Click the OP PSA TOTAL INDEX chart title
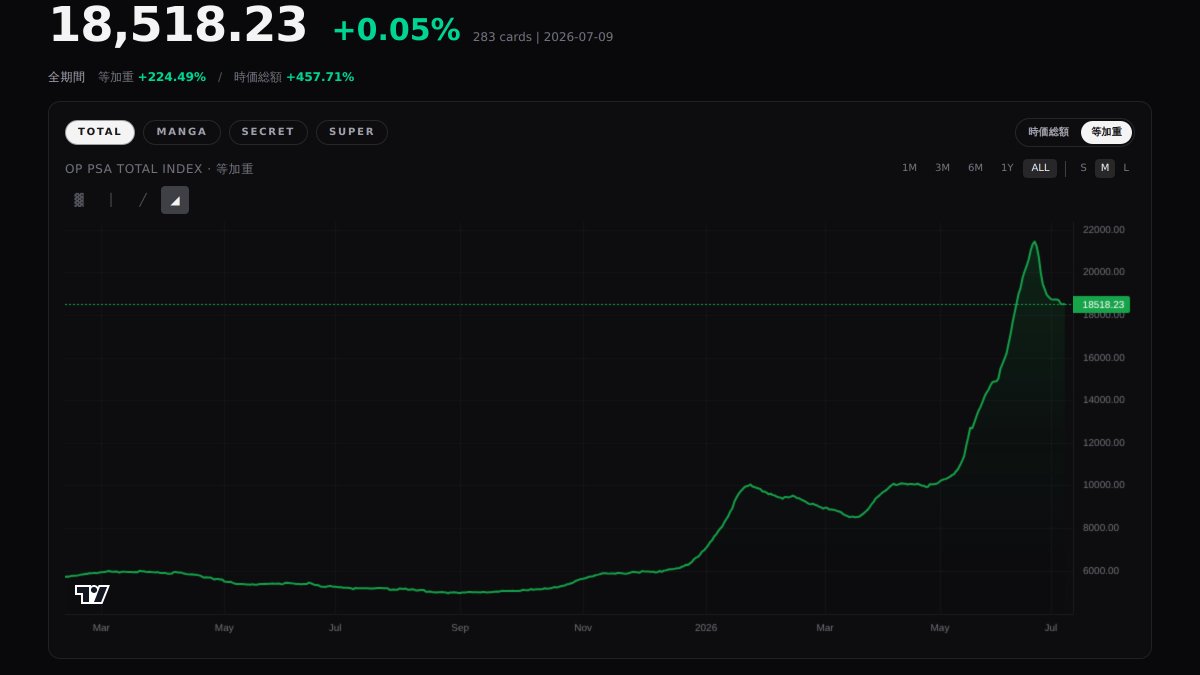 (x=159, y=169)
